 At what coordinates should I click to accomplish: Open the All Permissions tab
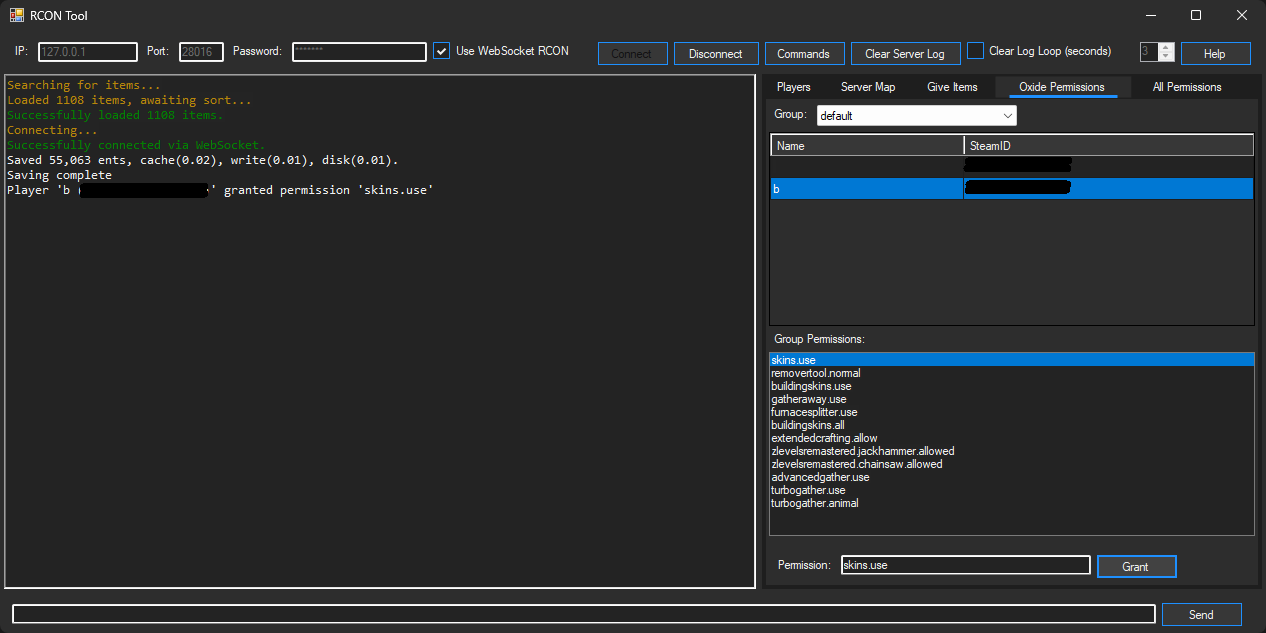pos(1186,87)
